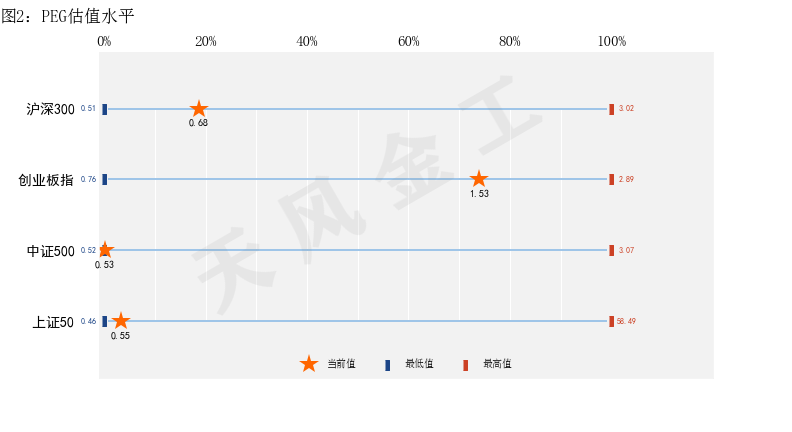This screenshot has width=792, height=432.
Task: Click the blue 最低值 legend marker
Action: click(x=388, y=365)
